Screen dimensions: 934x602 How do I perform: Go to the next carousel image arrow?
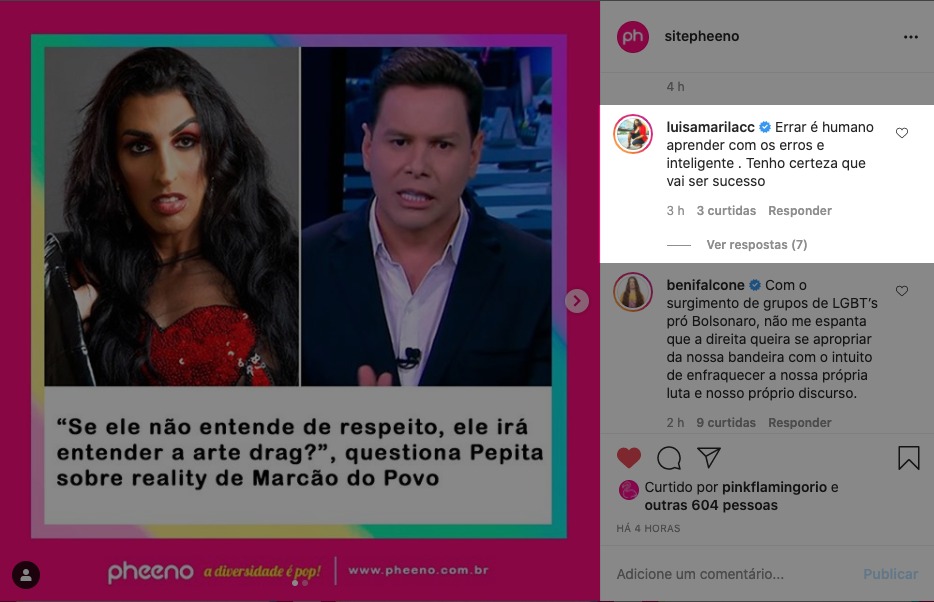(577, 301)
